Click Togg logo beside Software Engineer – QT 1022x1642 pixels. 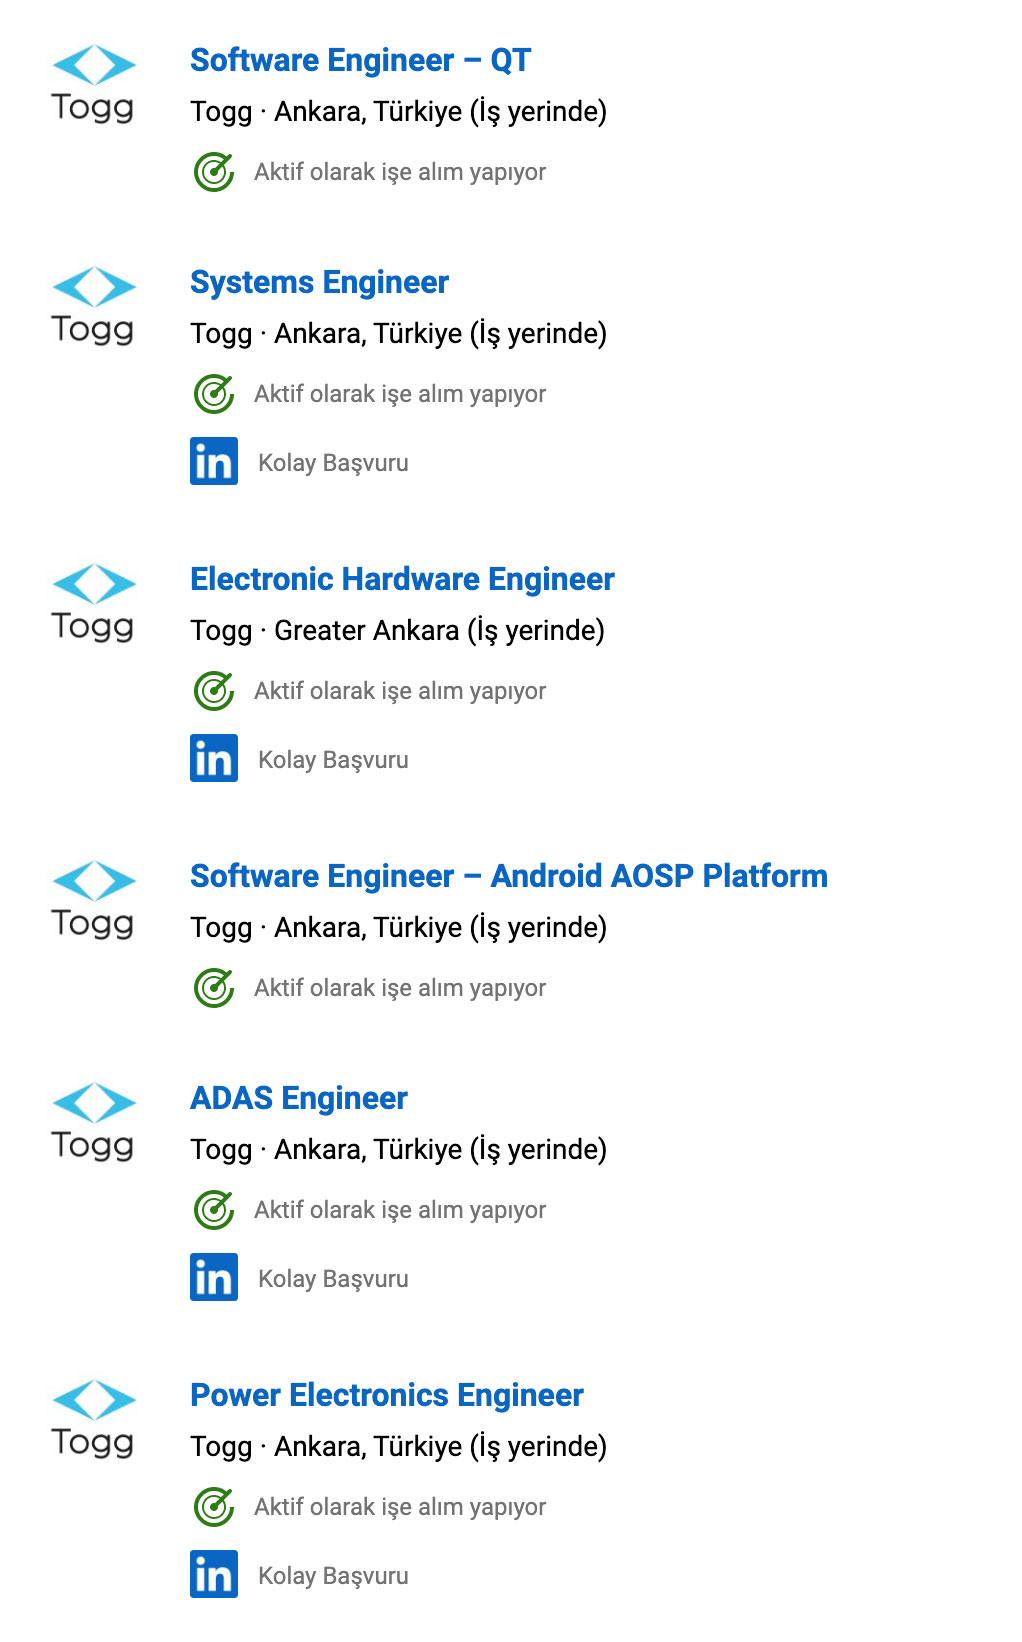pyautogui.click(x=93, y=84)
